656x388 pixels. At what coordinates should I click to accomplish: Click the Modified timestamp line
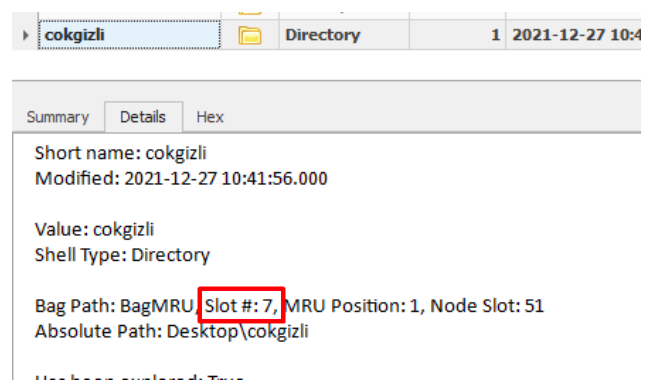[x=181, y=179]
